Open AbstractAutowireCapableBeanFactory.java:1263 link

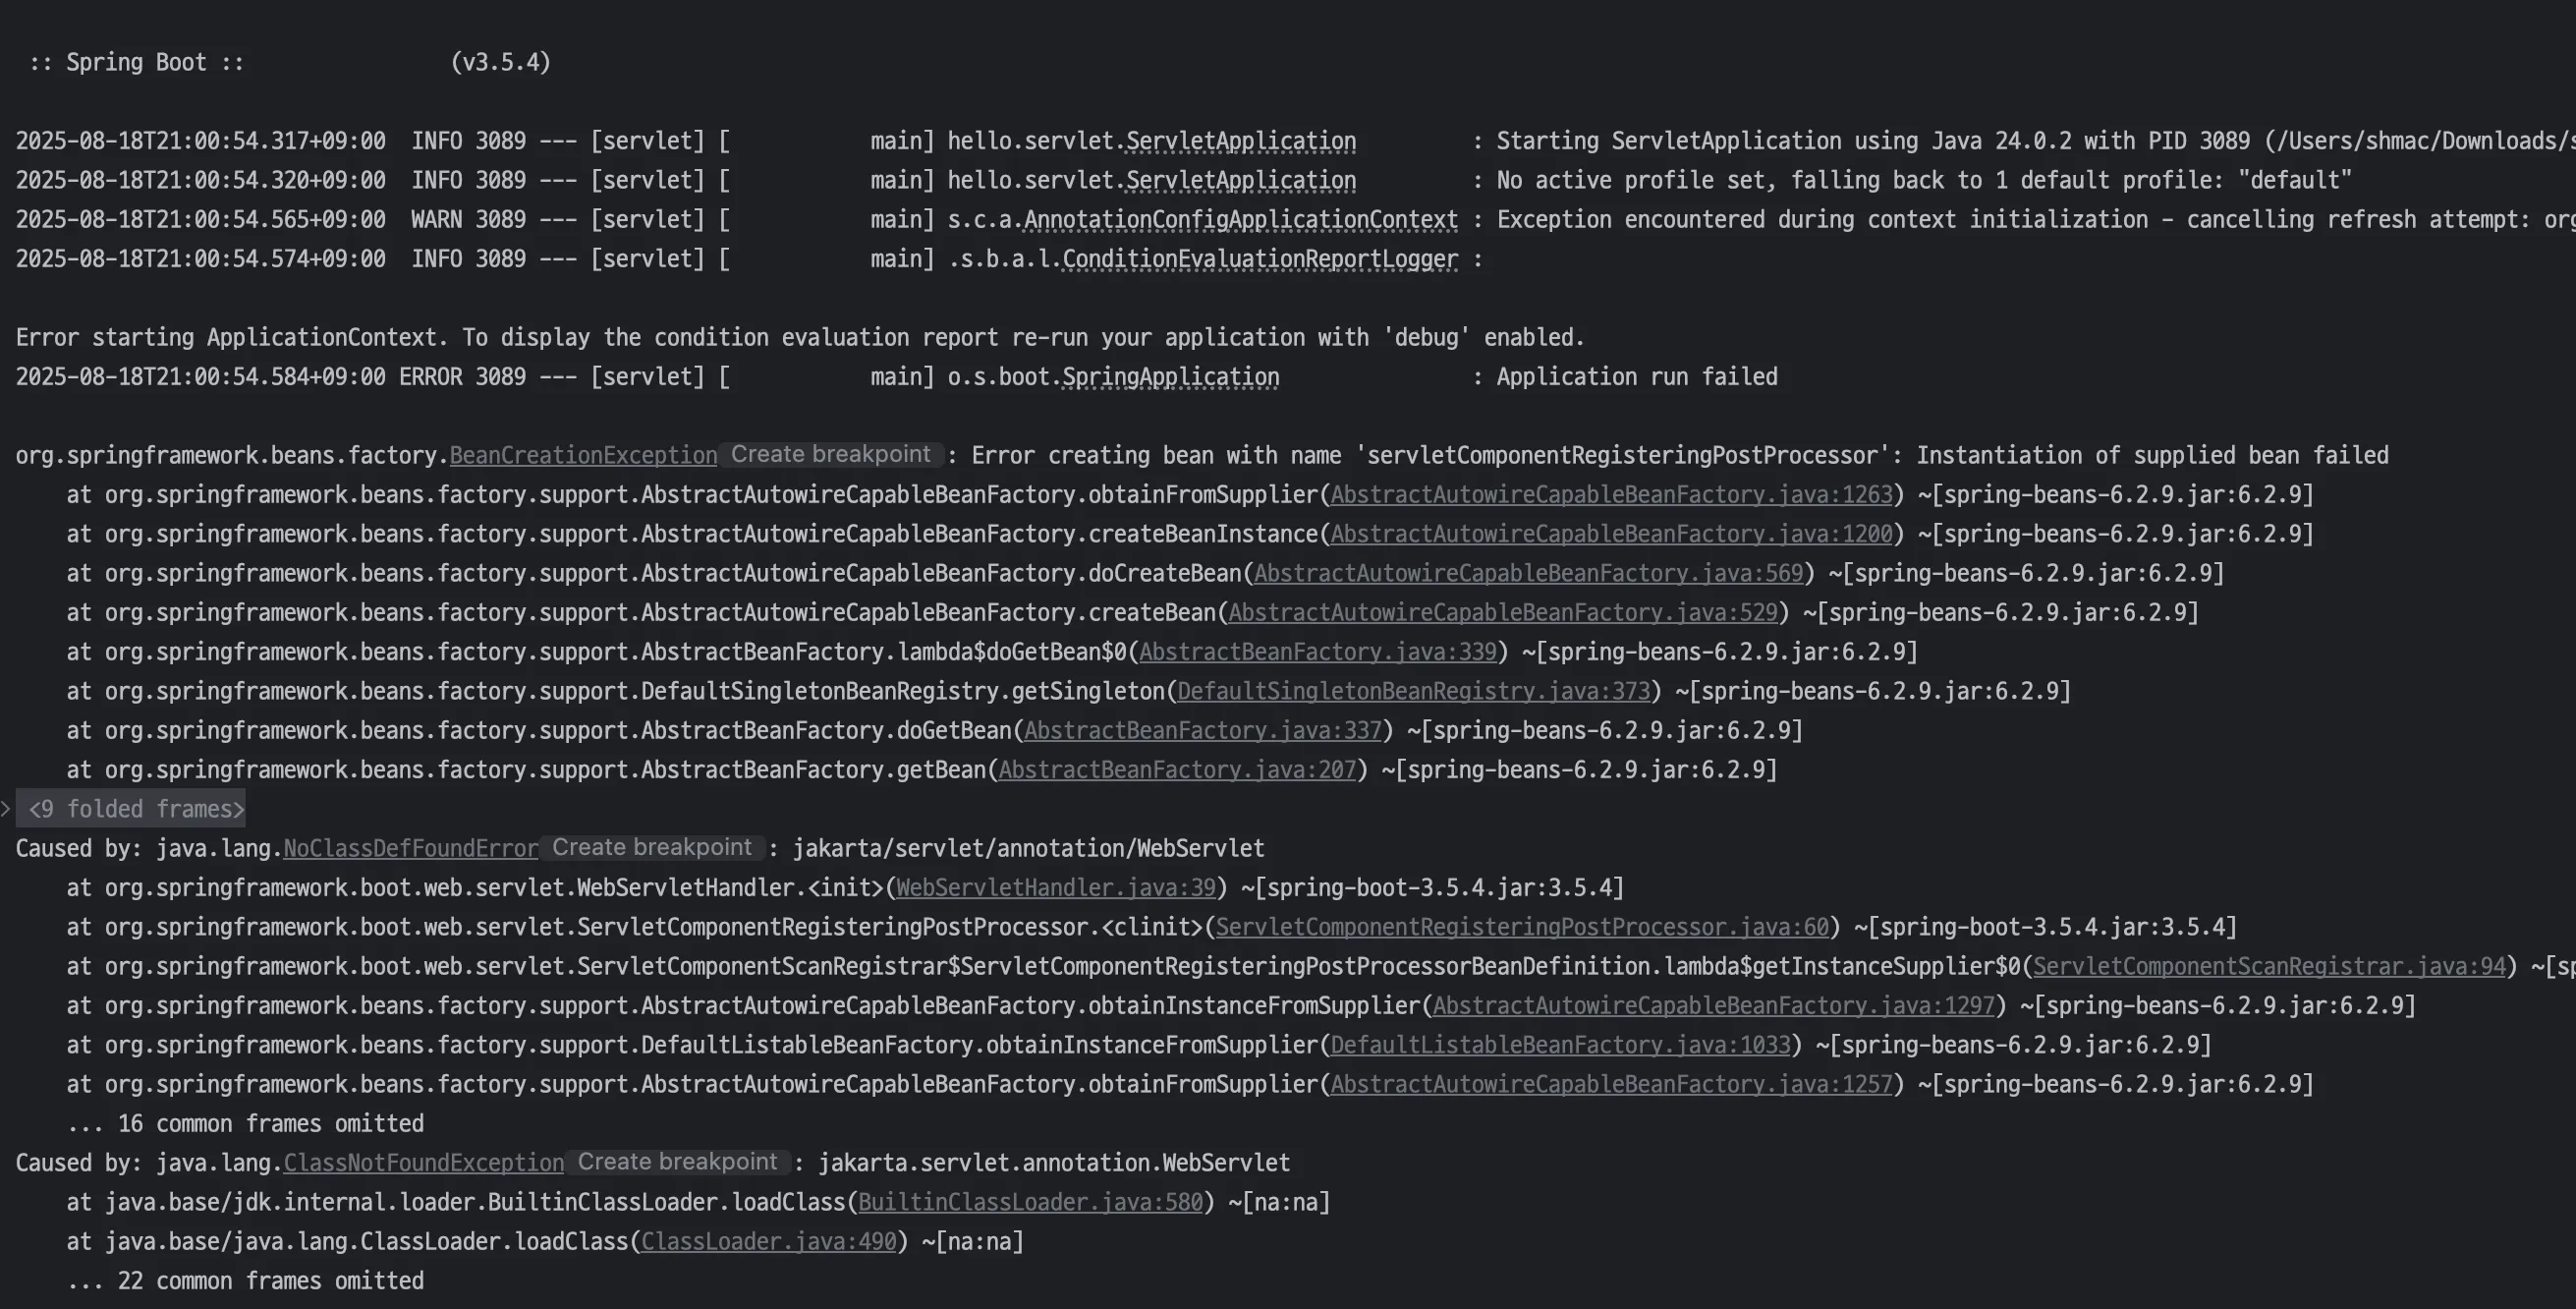1611,495
